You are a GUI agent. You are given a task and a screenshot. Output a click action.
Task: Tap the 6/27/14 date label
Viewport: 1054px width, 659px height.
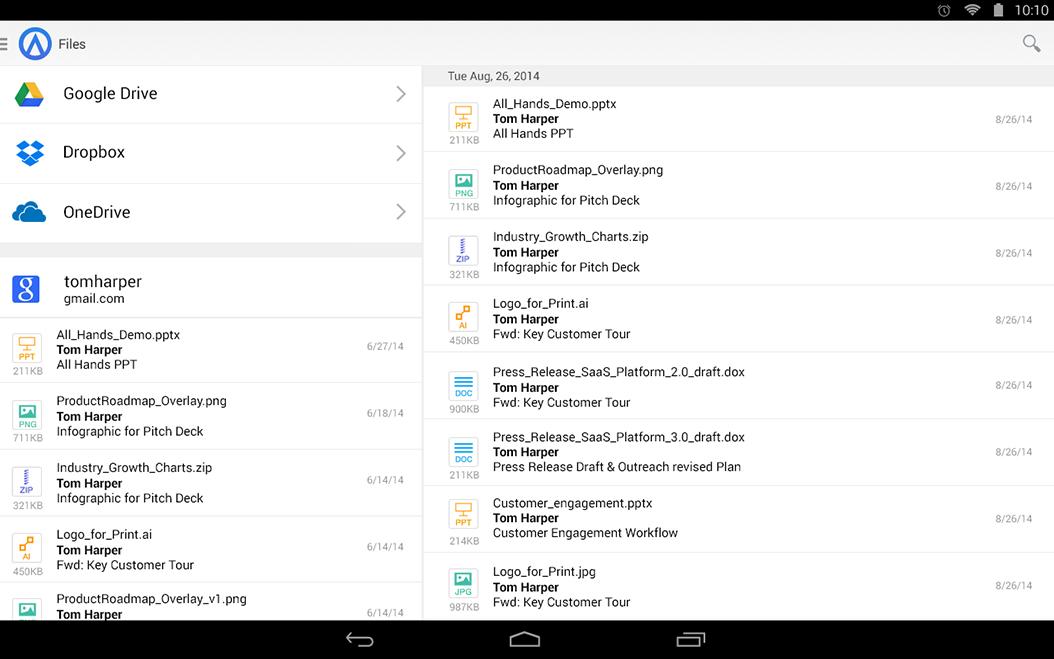pyautogui.click(x=384, y=346)
